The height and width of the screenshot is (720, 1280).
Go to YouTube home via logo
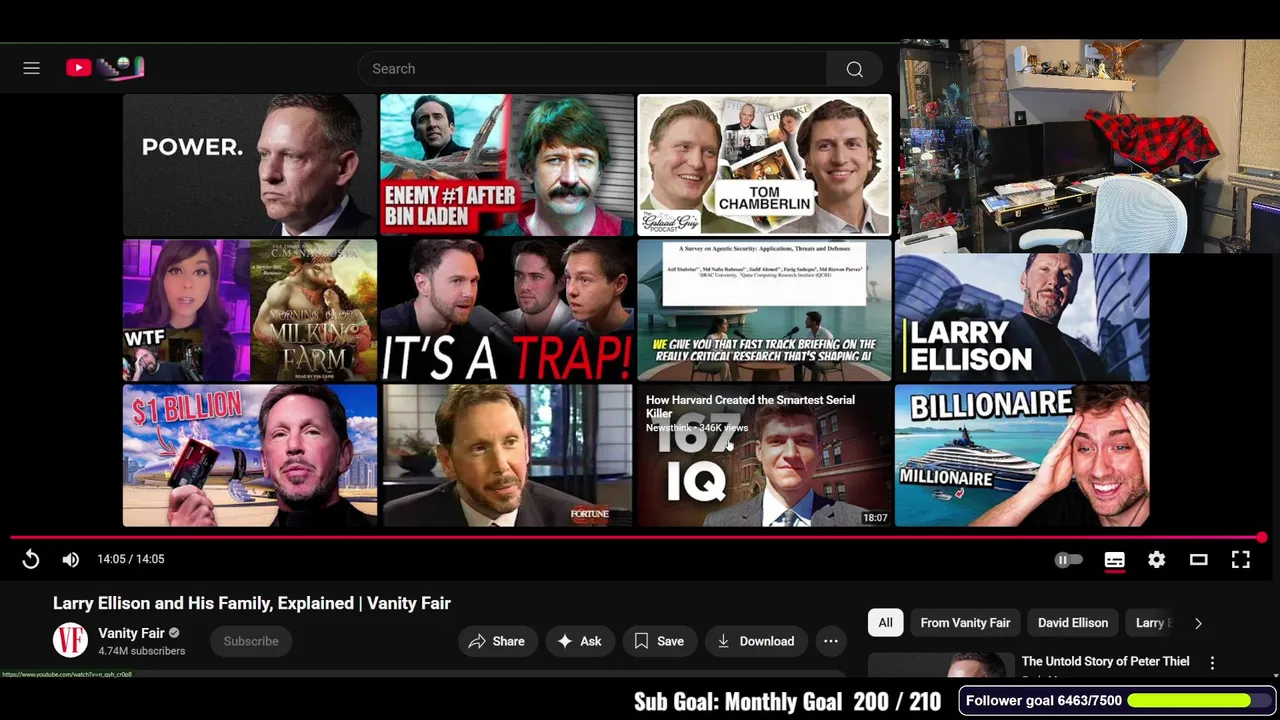(105, 68)
